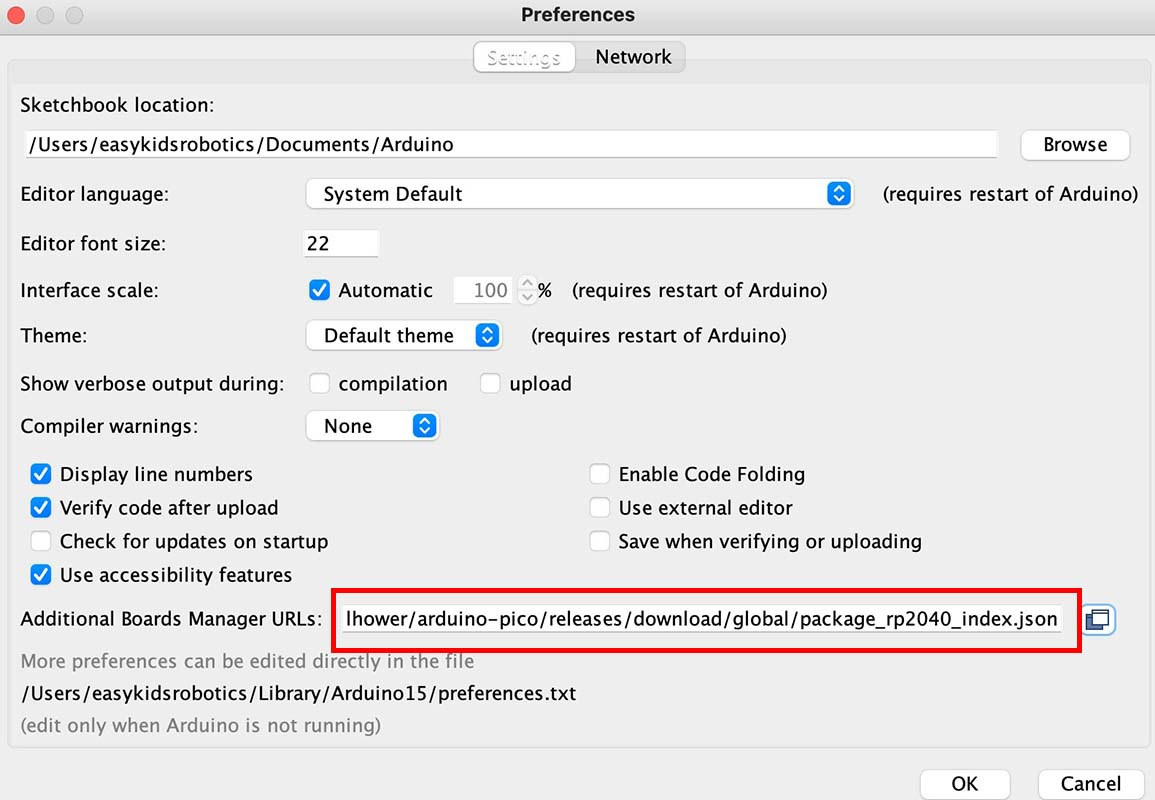Open the Default theme dropdown
This screenshot has width=1155, height=800.
click(404, 335)
